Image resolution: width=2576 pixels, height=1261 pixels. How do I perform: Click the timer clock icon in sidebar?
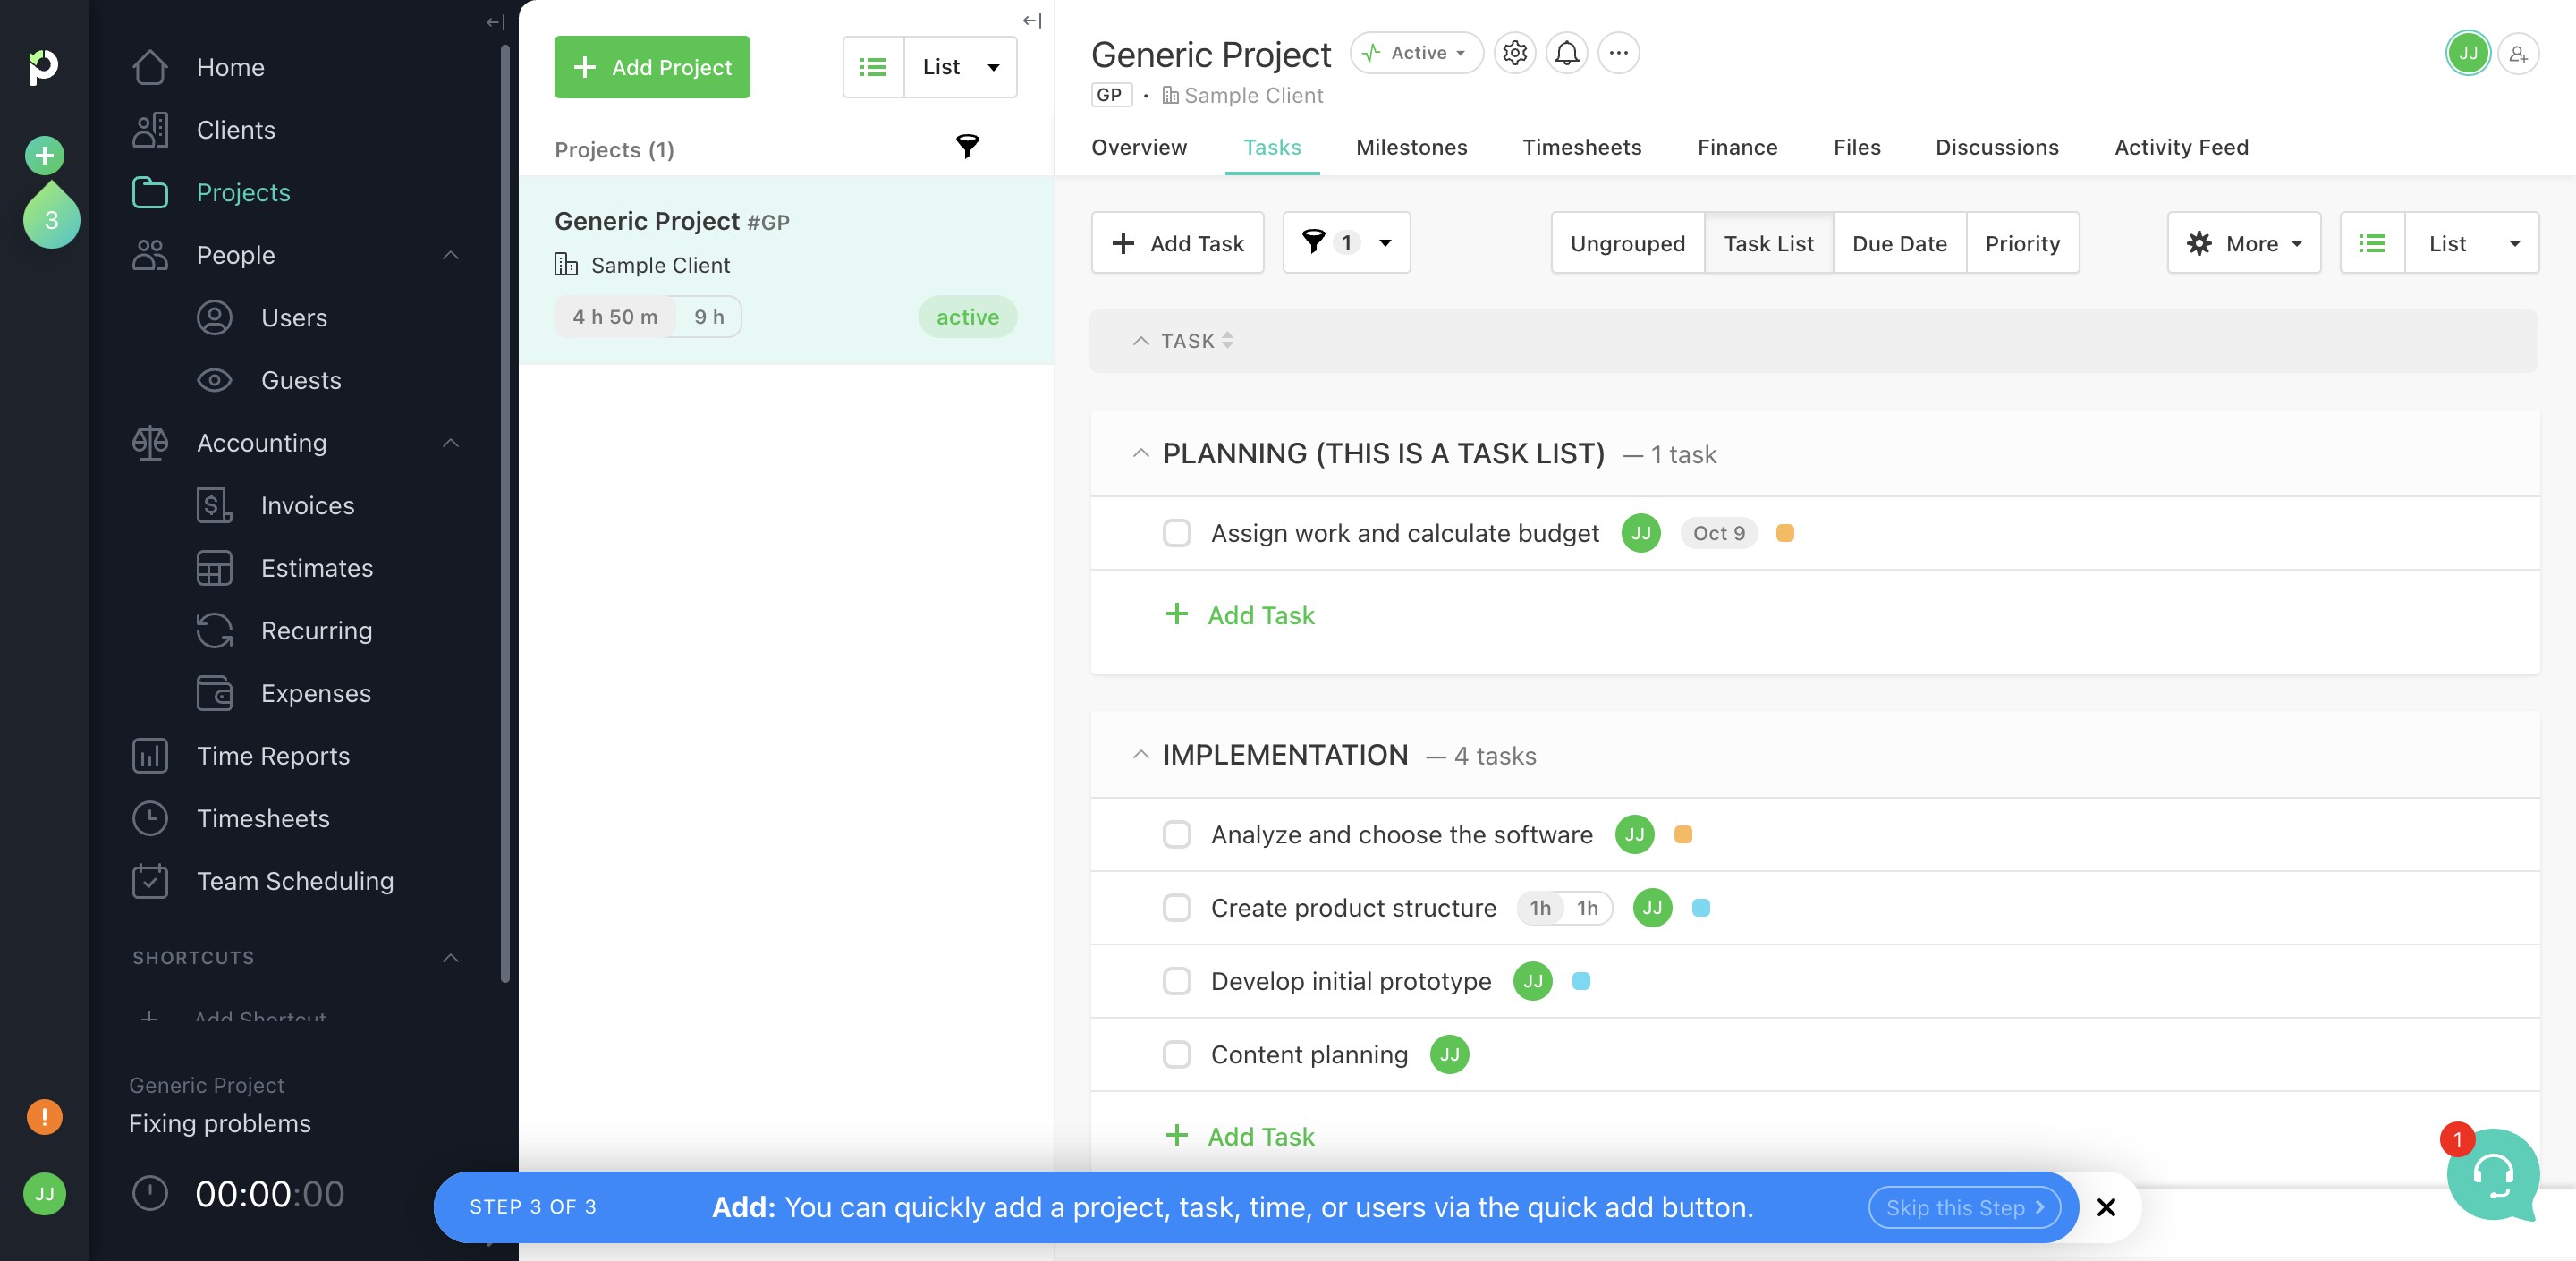150,1193
